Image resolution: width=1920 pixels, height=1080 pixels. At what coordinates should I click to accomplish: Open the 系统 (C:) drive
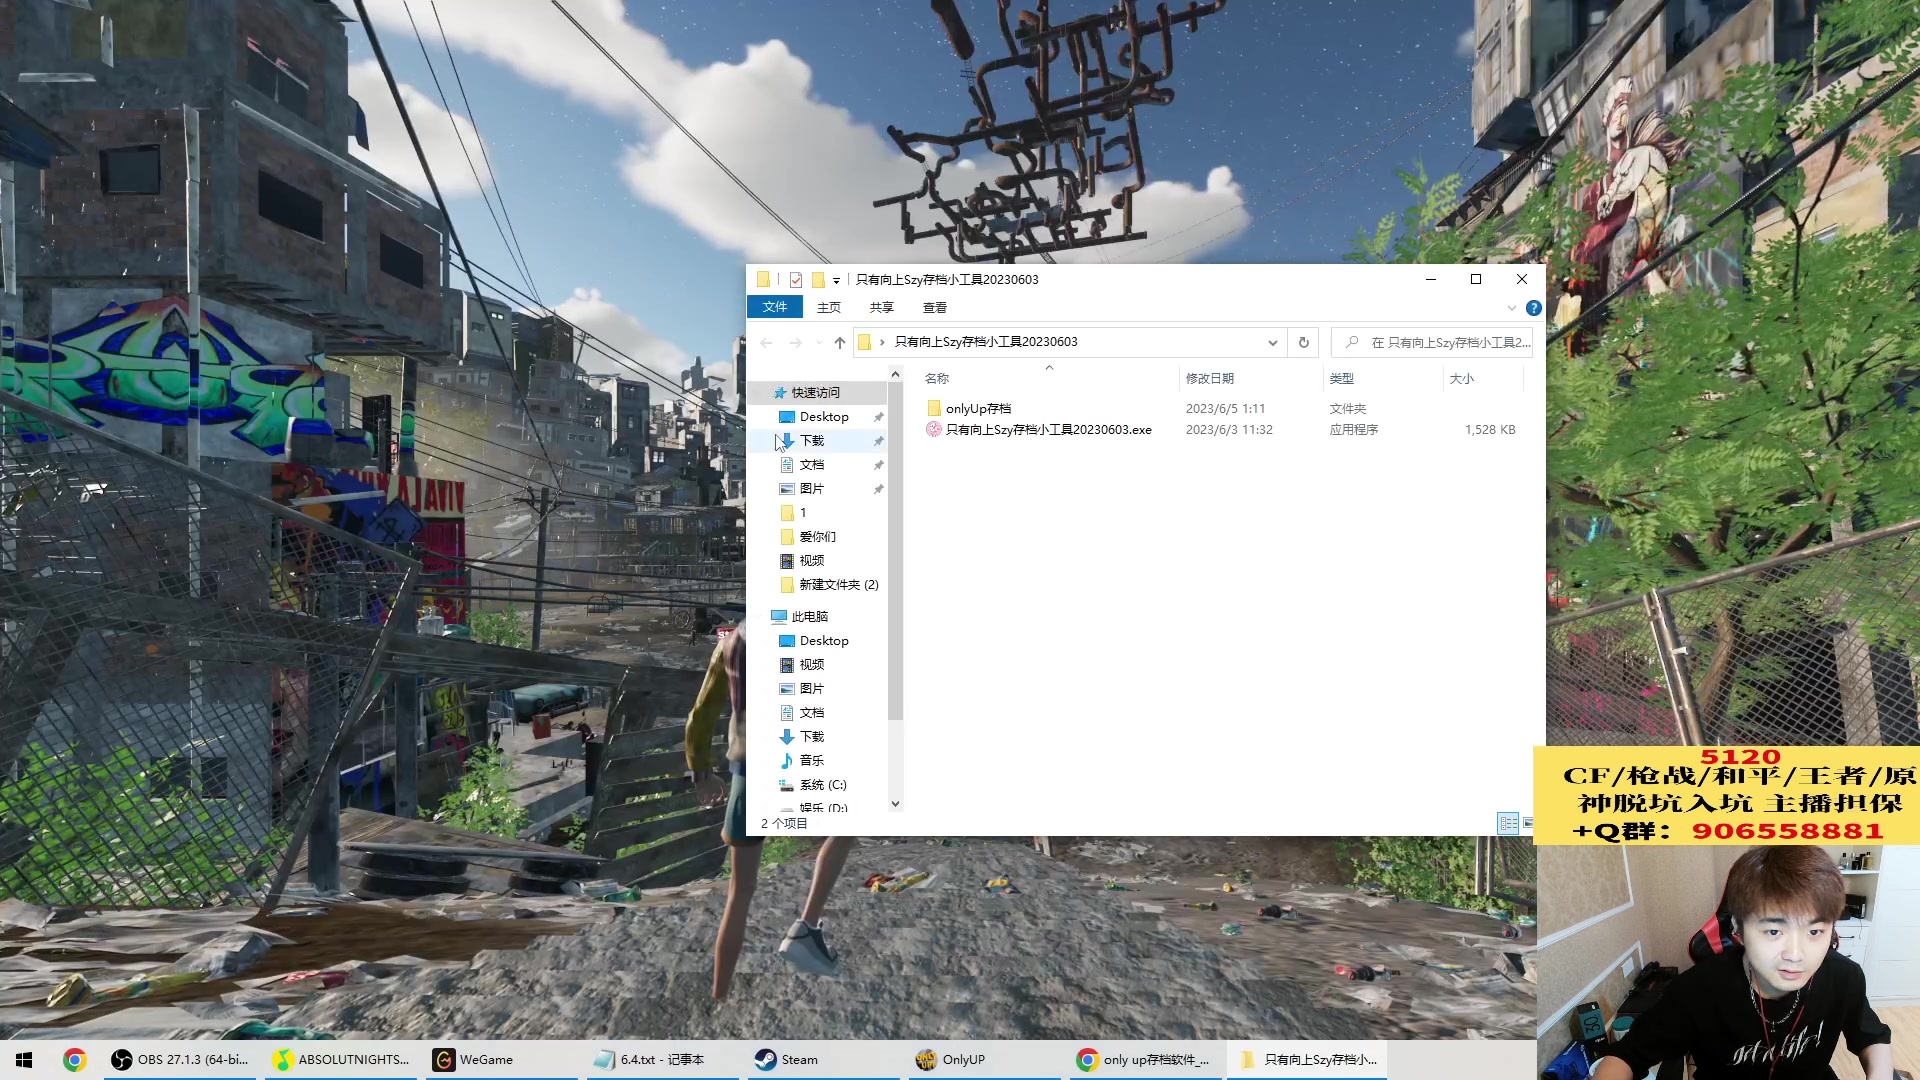(823, 784)
